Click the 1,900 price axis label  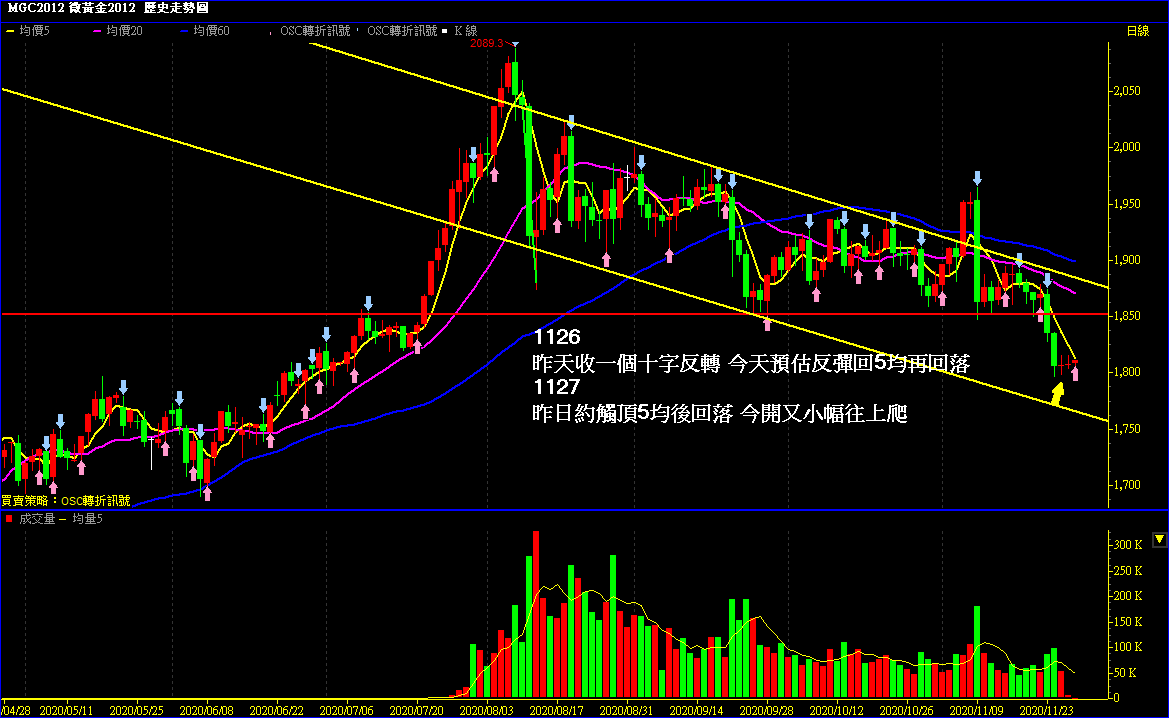1127,259
